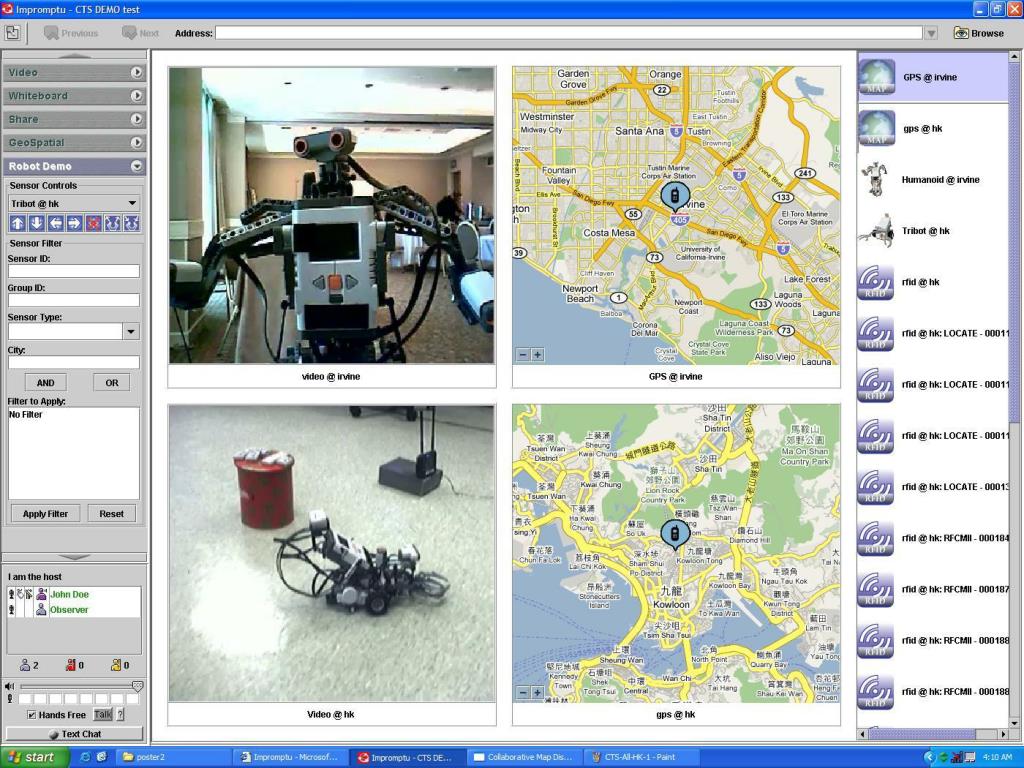This screenshot has width=1024, height=768.
Task: Expand the GeoSpatial panel
Action: pyautogui.click(x=136, y=142)
